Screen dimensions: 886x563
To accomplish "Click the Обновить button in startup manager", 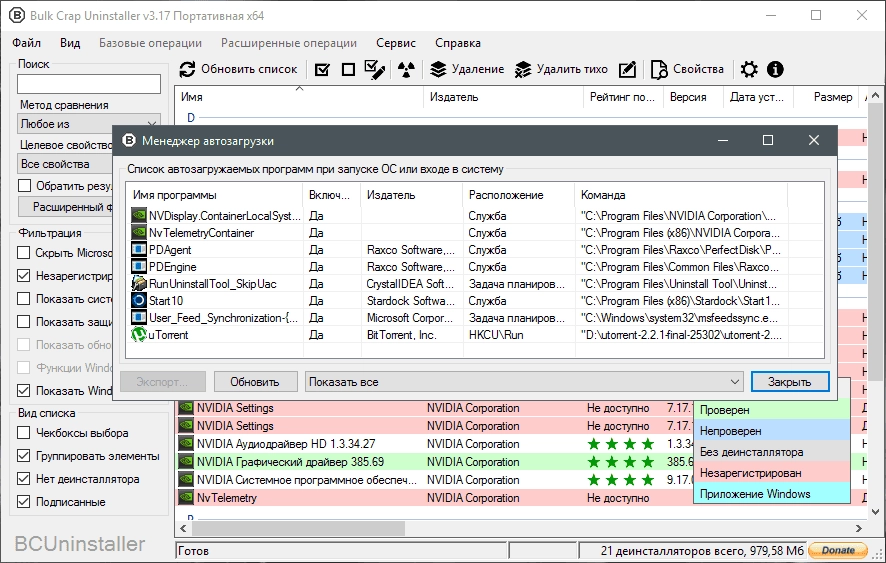I will [x=255, y=382].
